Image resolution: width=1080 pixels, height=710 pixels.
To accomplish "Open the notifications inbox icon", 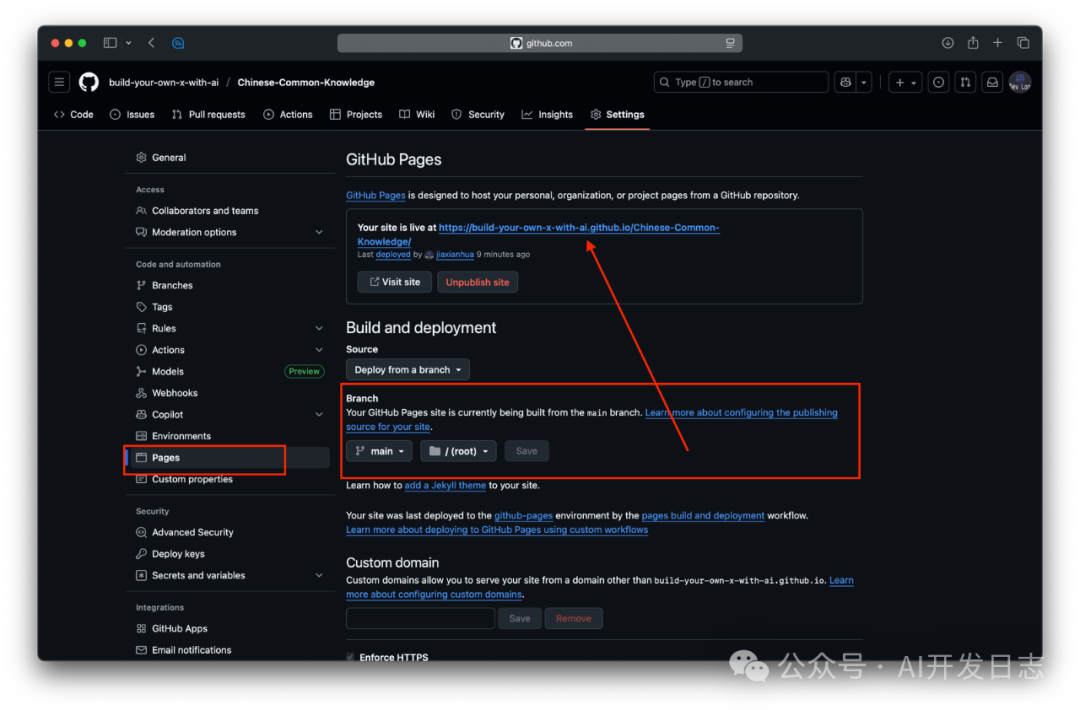I will click(x=993, y=83).
